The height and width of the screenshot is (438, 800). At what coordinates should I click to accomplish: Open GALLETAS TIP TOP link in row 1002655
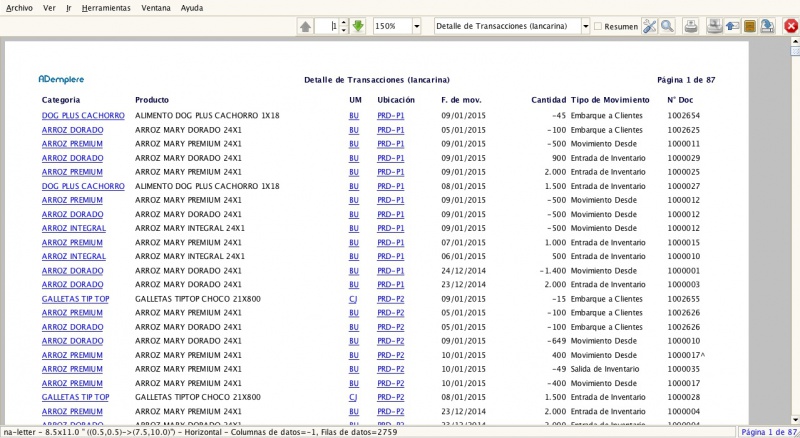[76, 299]
